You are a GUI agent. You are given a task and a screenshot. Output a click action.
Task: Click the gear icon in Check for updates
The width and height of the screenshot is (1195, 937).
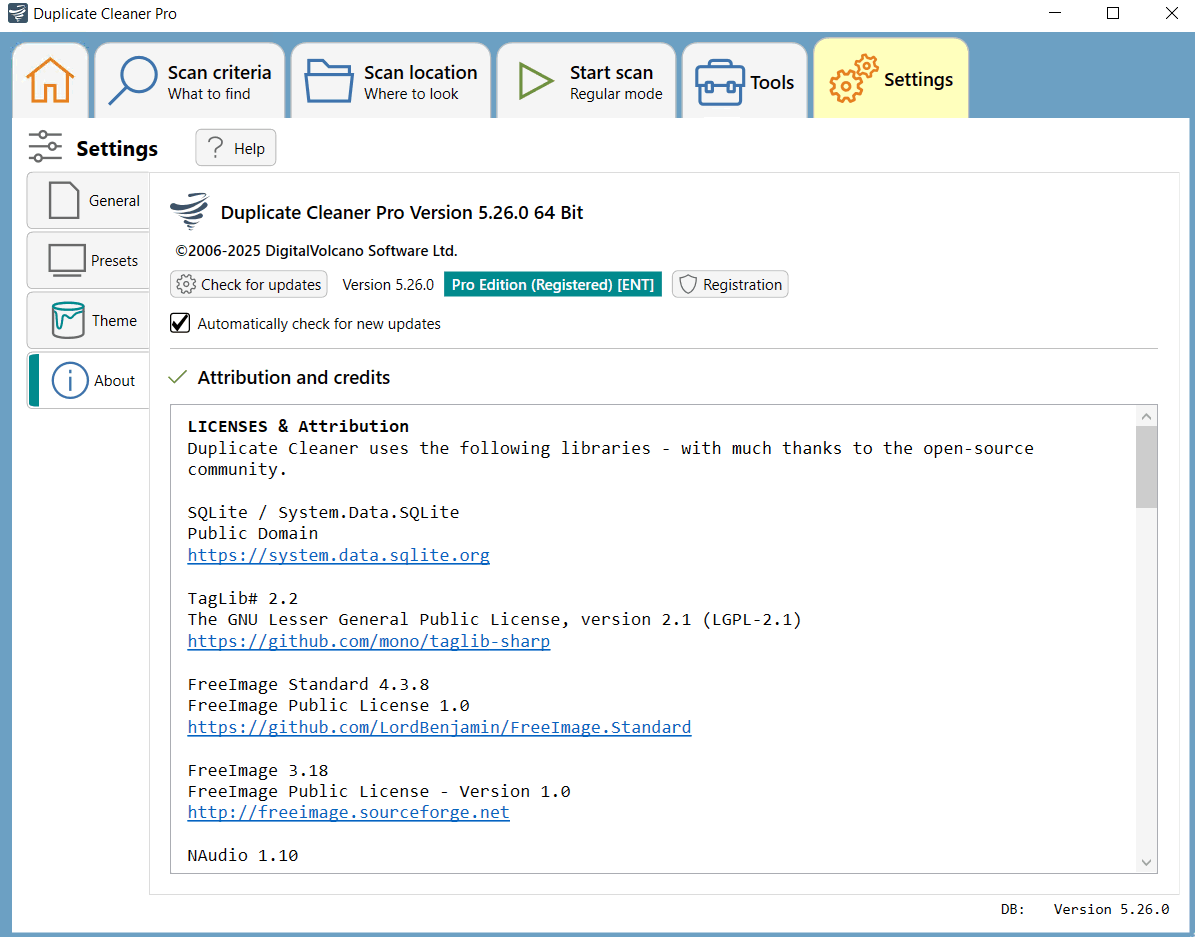pyautogui.click(x=186, y=284)
